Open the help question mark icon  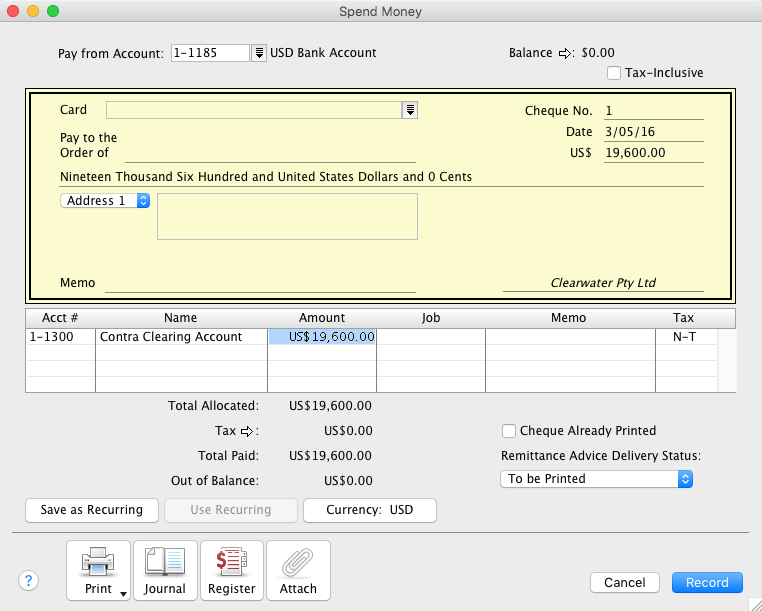coord(28,582)
